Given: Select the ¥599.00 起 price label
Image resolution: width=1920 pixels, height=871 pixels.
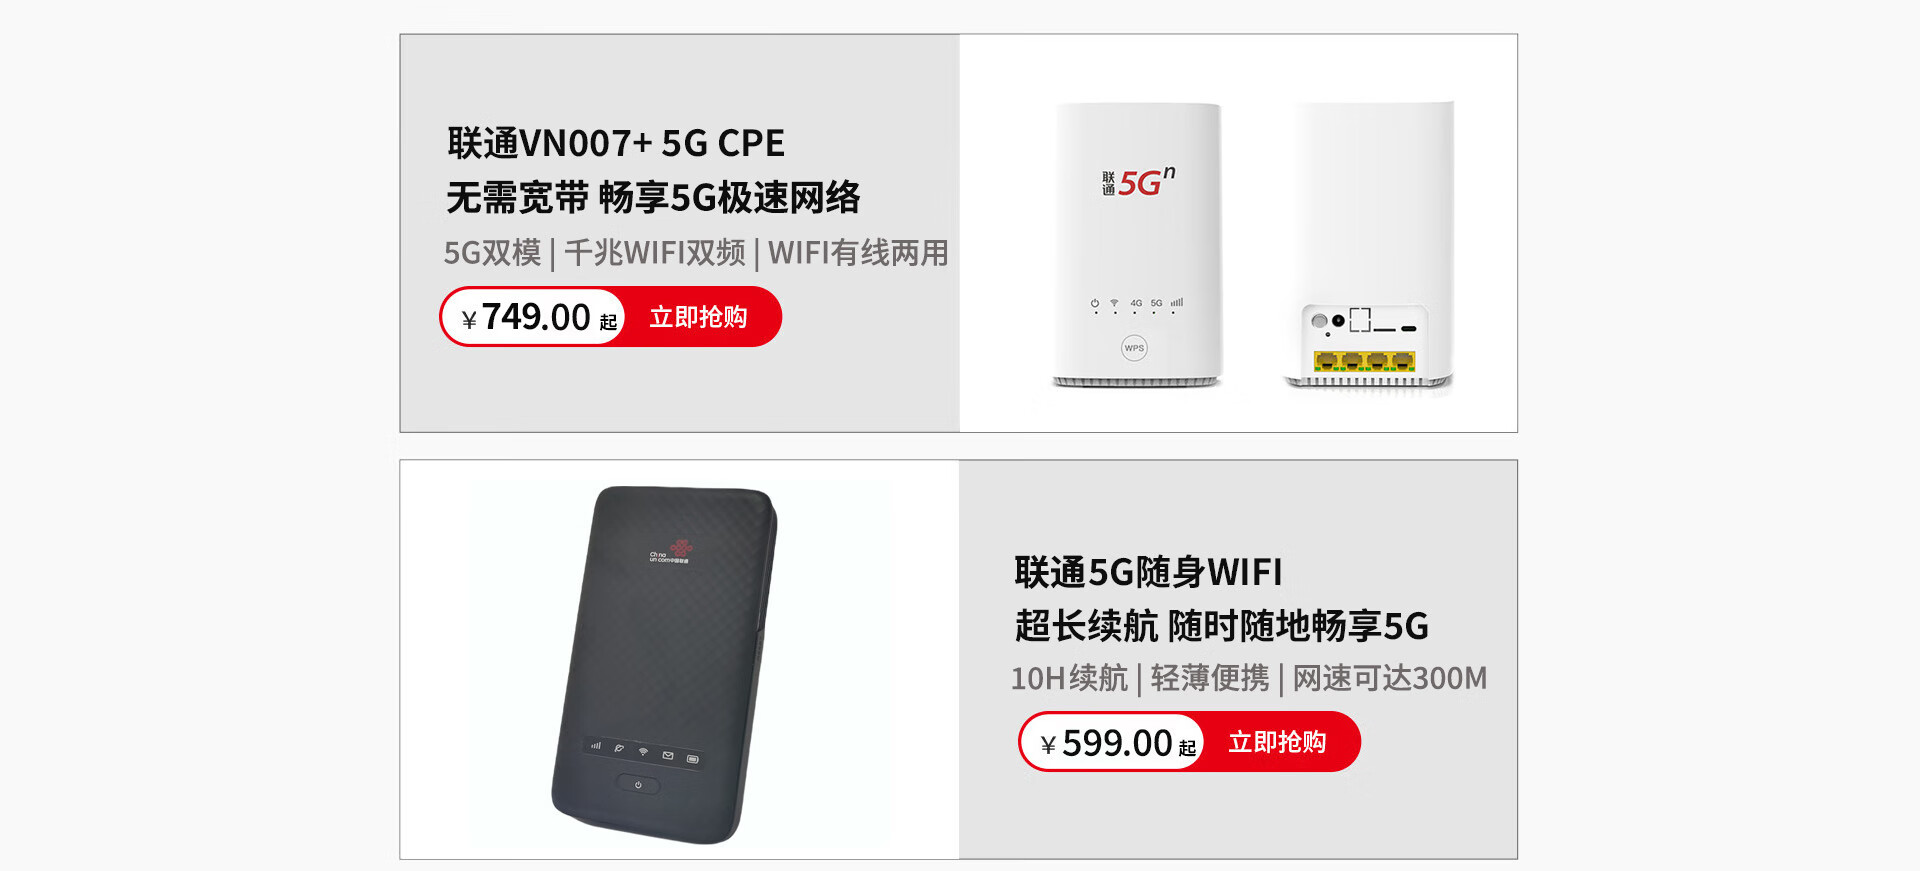Looking at the screenshot, I should pos(1118,743).
